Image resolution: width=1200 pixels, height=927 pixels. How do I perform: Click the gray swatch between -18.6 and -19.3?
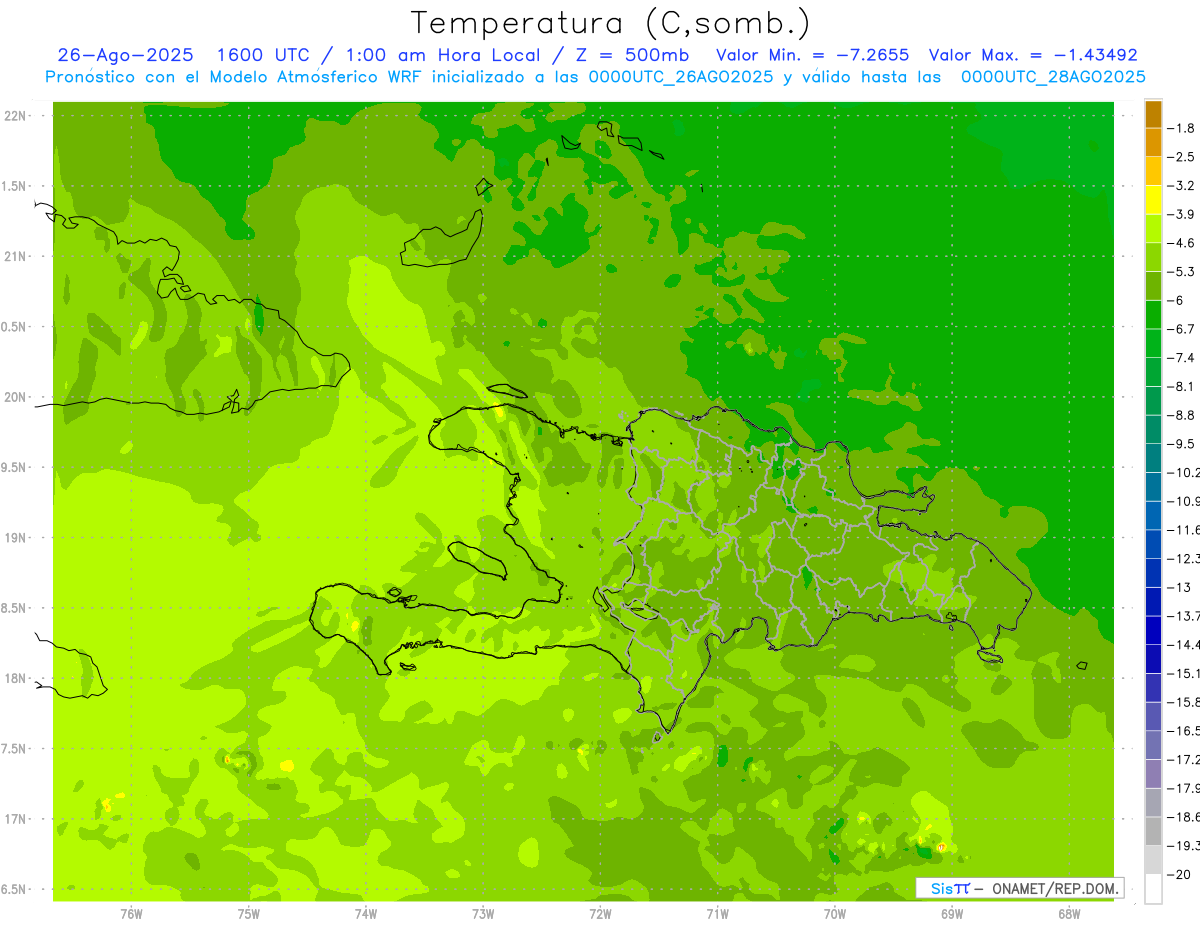pos(1153,831)
